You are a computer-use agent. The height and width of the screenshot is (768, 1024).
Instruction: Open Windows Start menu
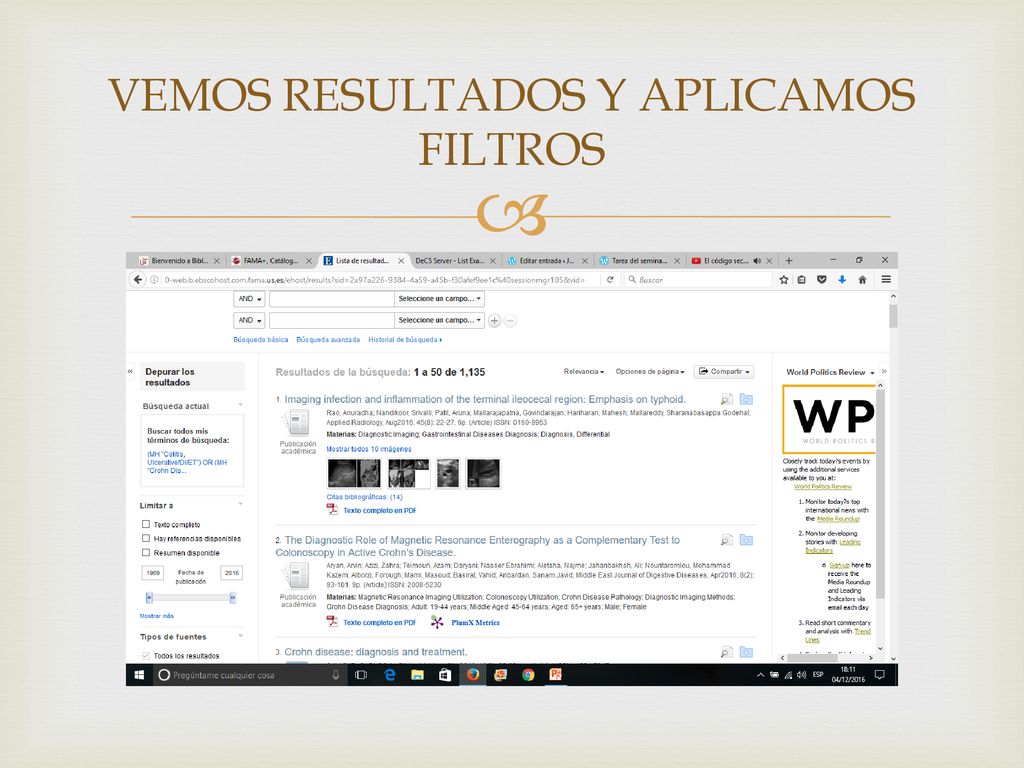139,675
